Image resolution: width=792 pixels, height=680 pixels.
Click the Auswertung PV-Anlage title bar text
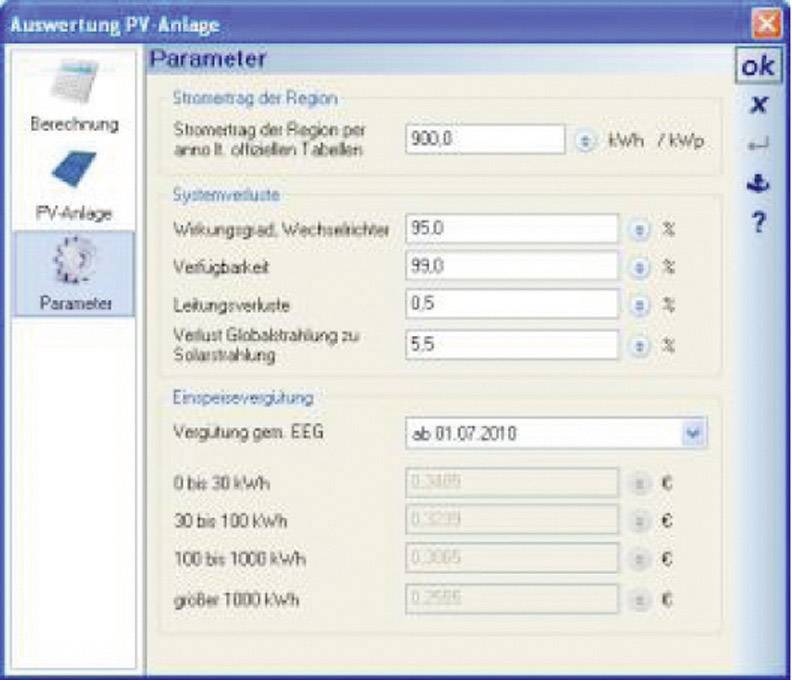click(115, 25)
